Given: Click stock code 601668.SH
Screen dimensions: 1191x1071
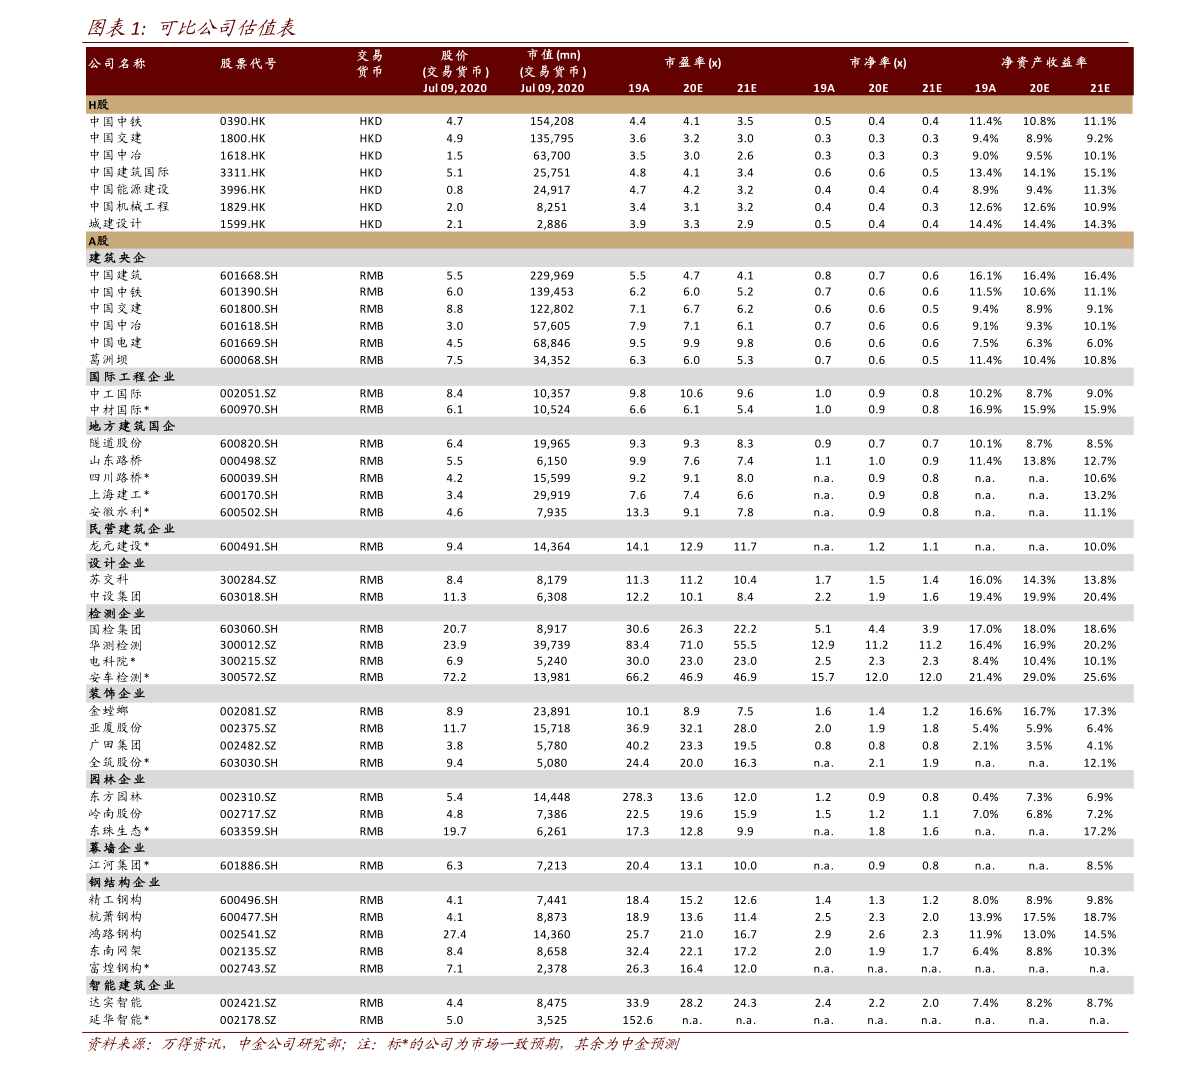Looking at the screenshot, I should point(248,276).
